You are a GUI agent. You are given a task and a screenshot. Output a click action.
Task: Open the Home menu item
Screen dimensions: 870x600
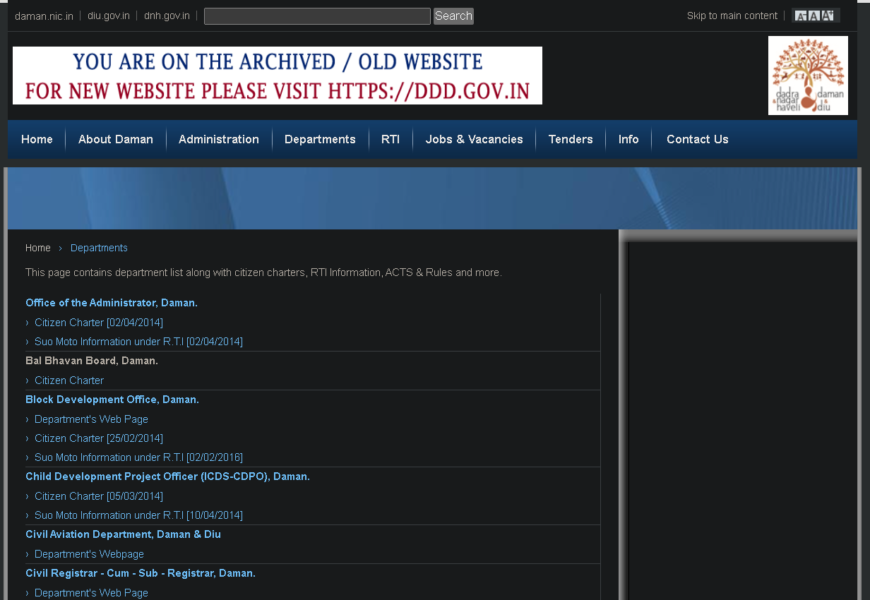pos(37,139)
